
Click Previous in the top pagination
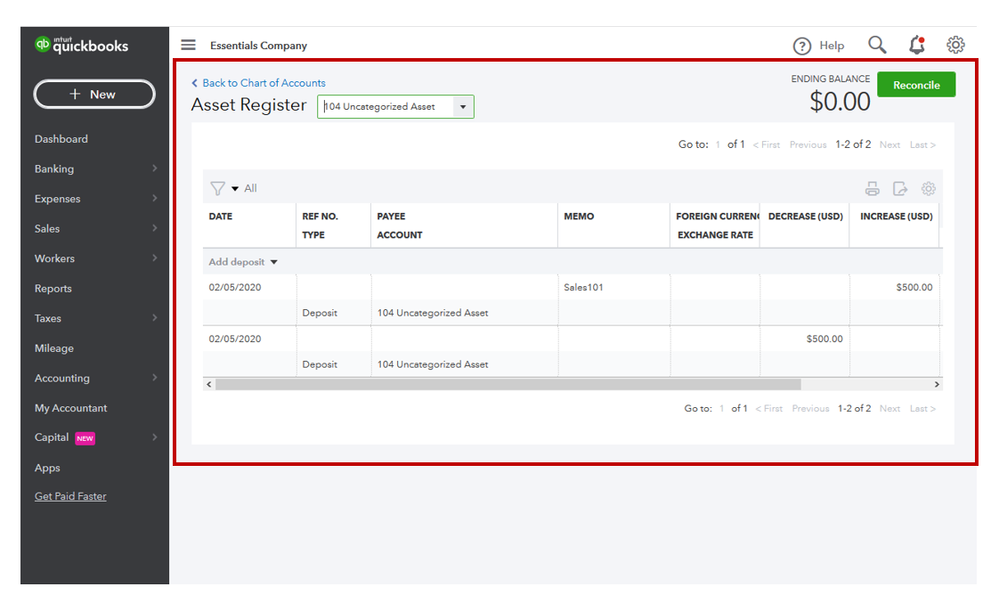[808, 145]
